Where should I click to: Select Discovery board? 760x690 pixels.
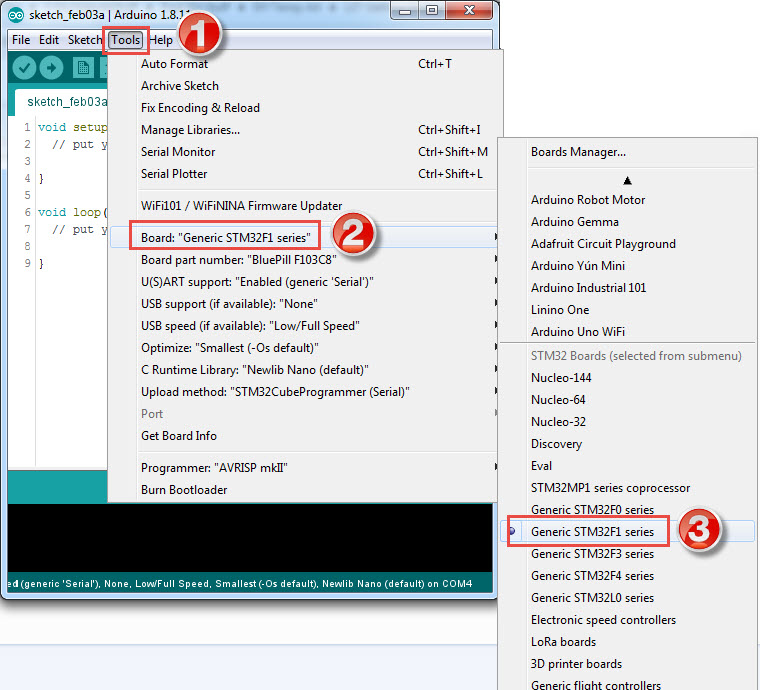click(x=628, y=444)
